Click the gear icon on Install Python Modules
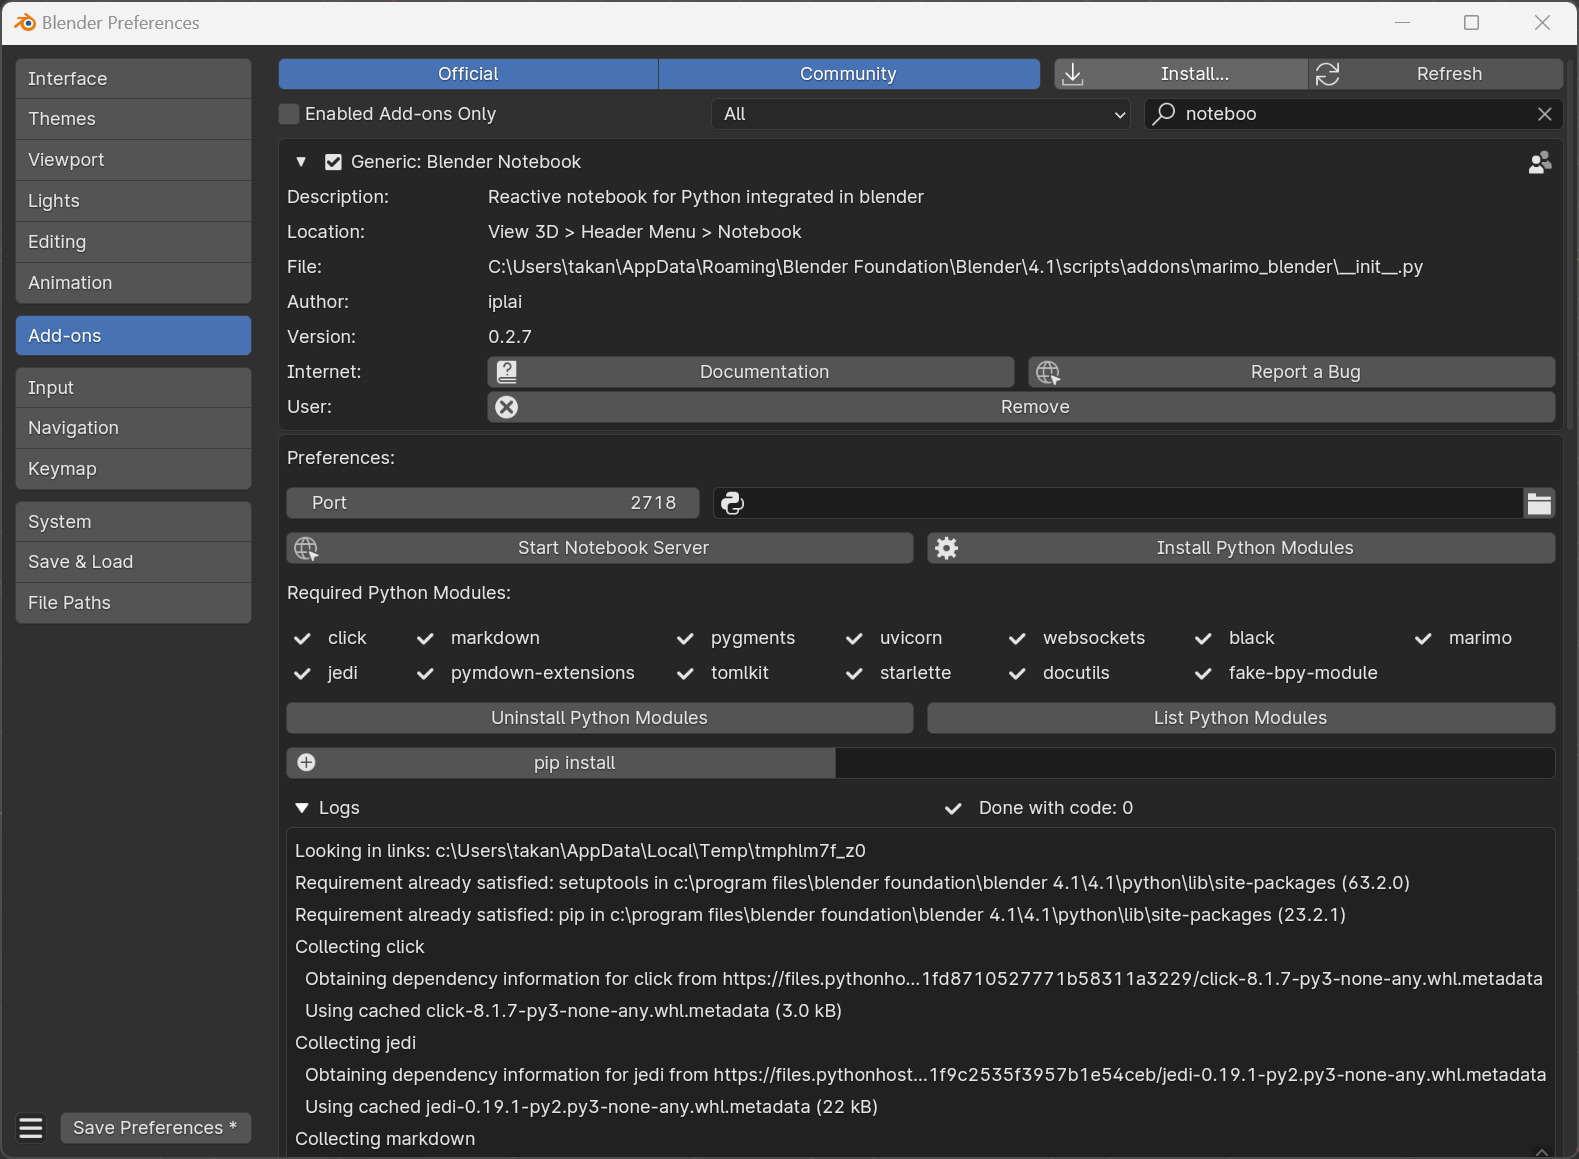The height and width of the screenshot is (1159, 1579). tap(946, 548)
